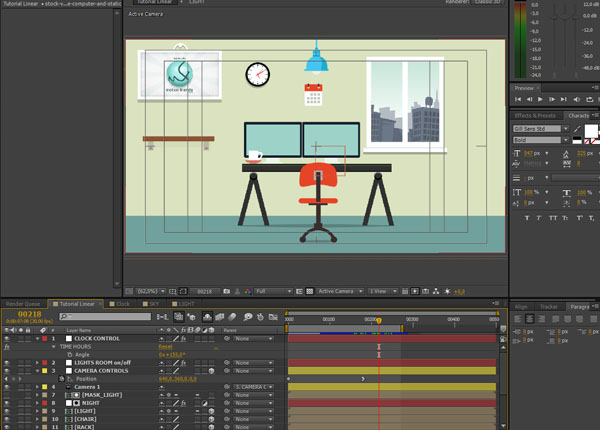The image size is (600, 430).
Task: Hide the [CHAIR] layer
Action: (x=7, y=419)
